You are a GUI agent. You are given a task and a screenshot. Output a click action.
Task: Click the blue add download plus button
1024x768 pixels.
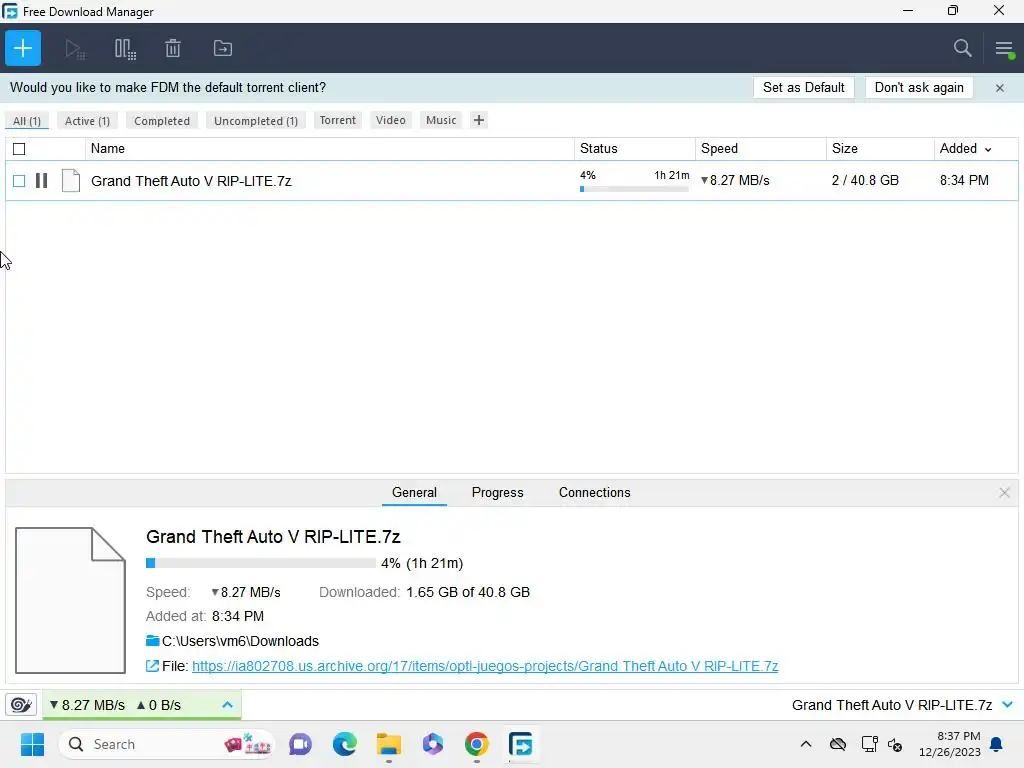23,48
